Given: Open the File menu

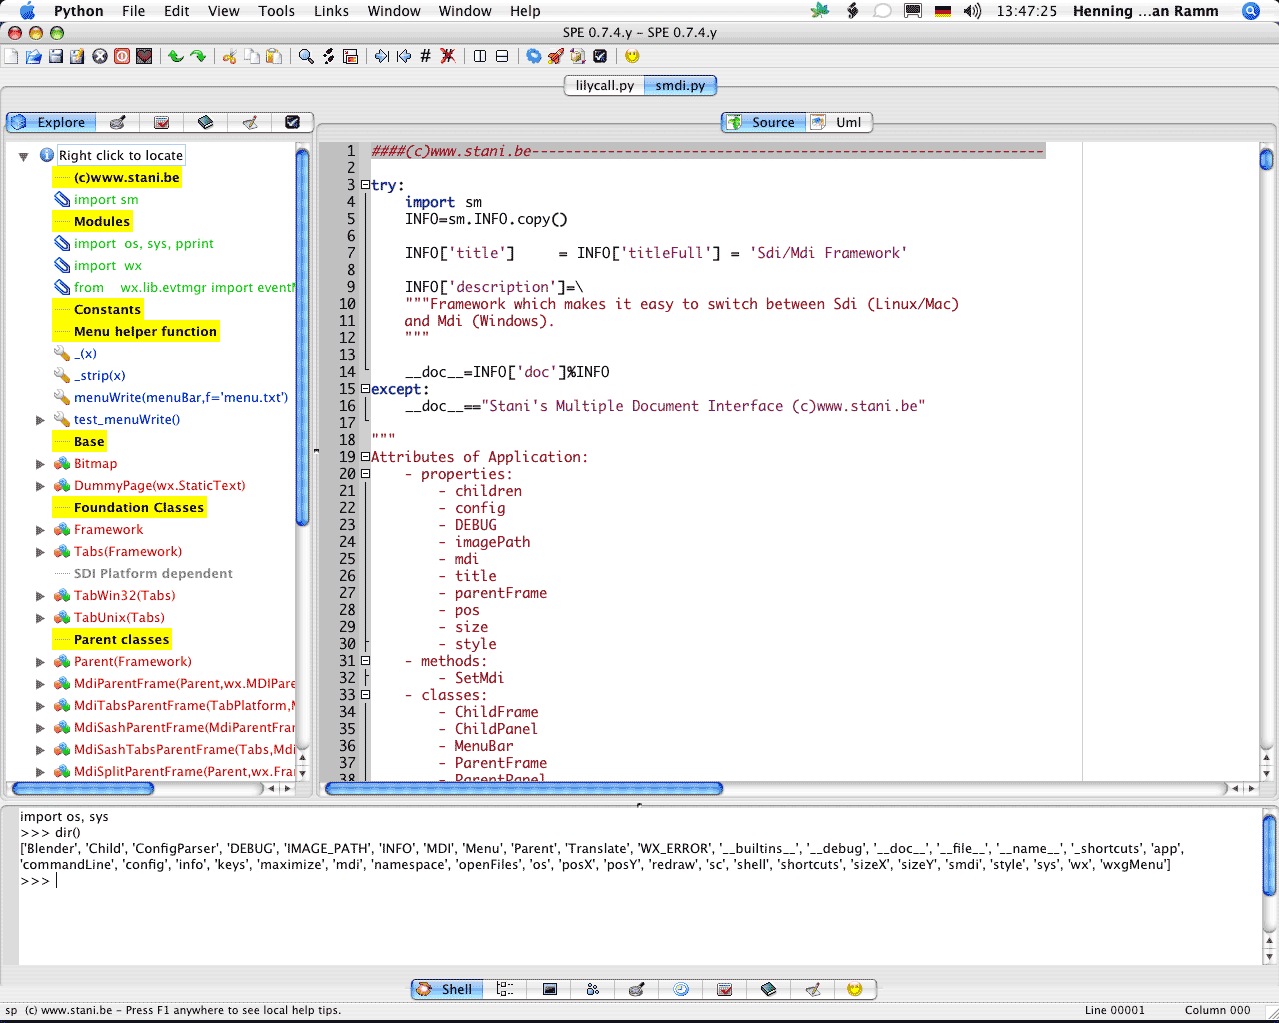Looking at the screenshot, I should (x=133, y=11).
